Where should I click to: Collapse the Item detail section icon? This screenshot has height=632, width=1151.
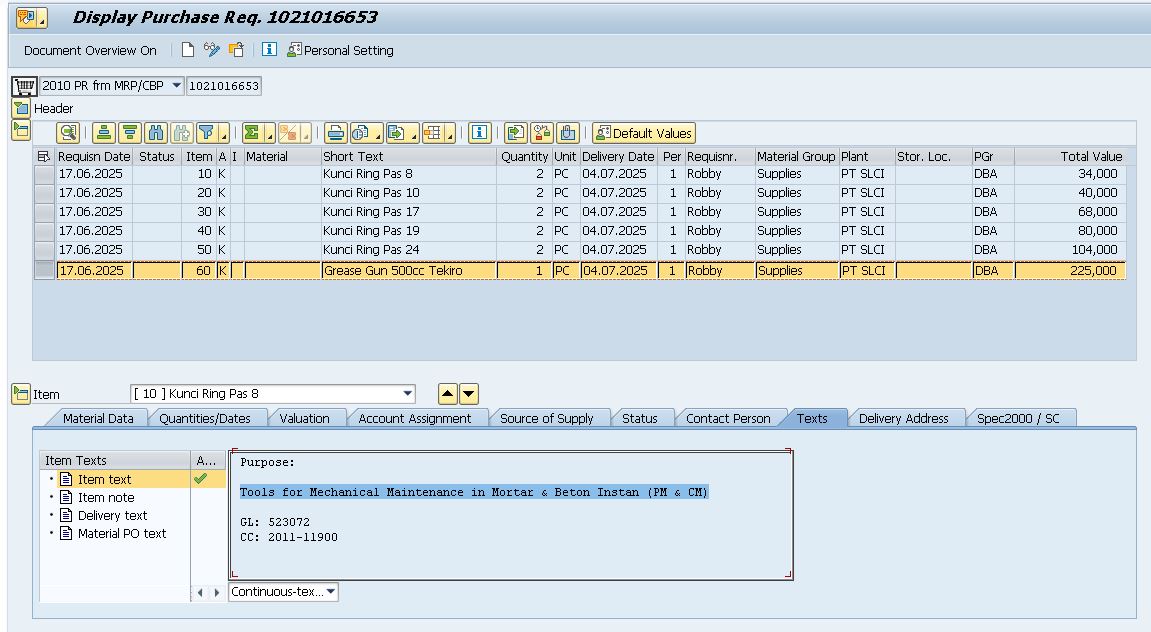(x=21, y=393)
